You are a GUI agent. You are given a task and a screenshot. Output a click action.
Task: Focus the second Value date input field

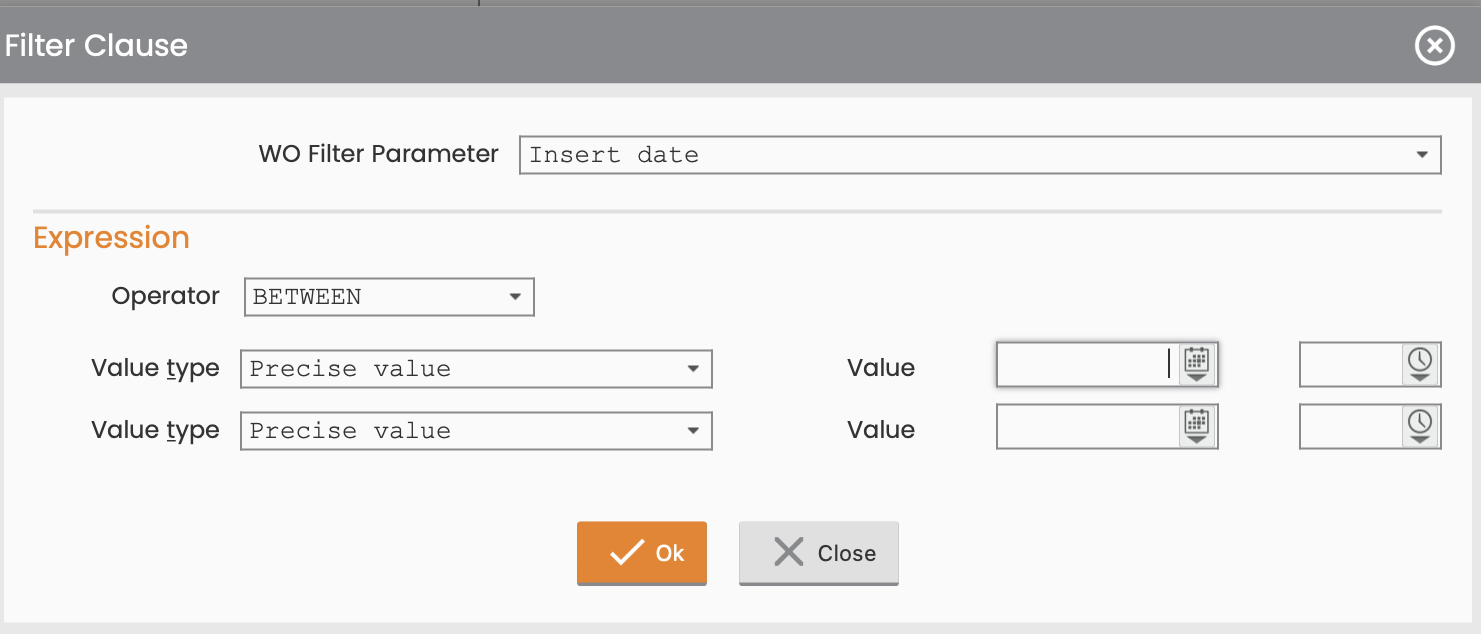[x=1088, y=427]
